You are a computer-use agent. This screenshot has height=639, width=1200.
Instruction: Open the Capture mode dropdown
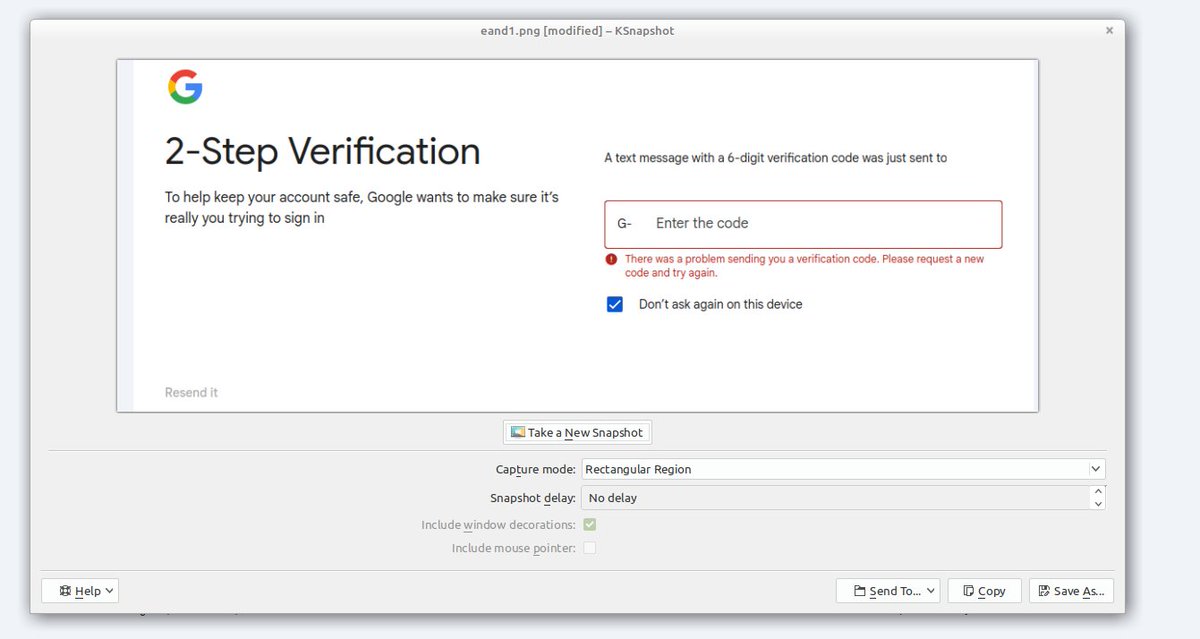[x=843, y=469]
